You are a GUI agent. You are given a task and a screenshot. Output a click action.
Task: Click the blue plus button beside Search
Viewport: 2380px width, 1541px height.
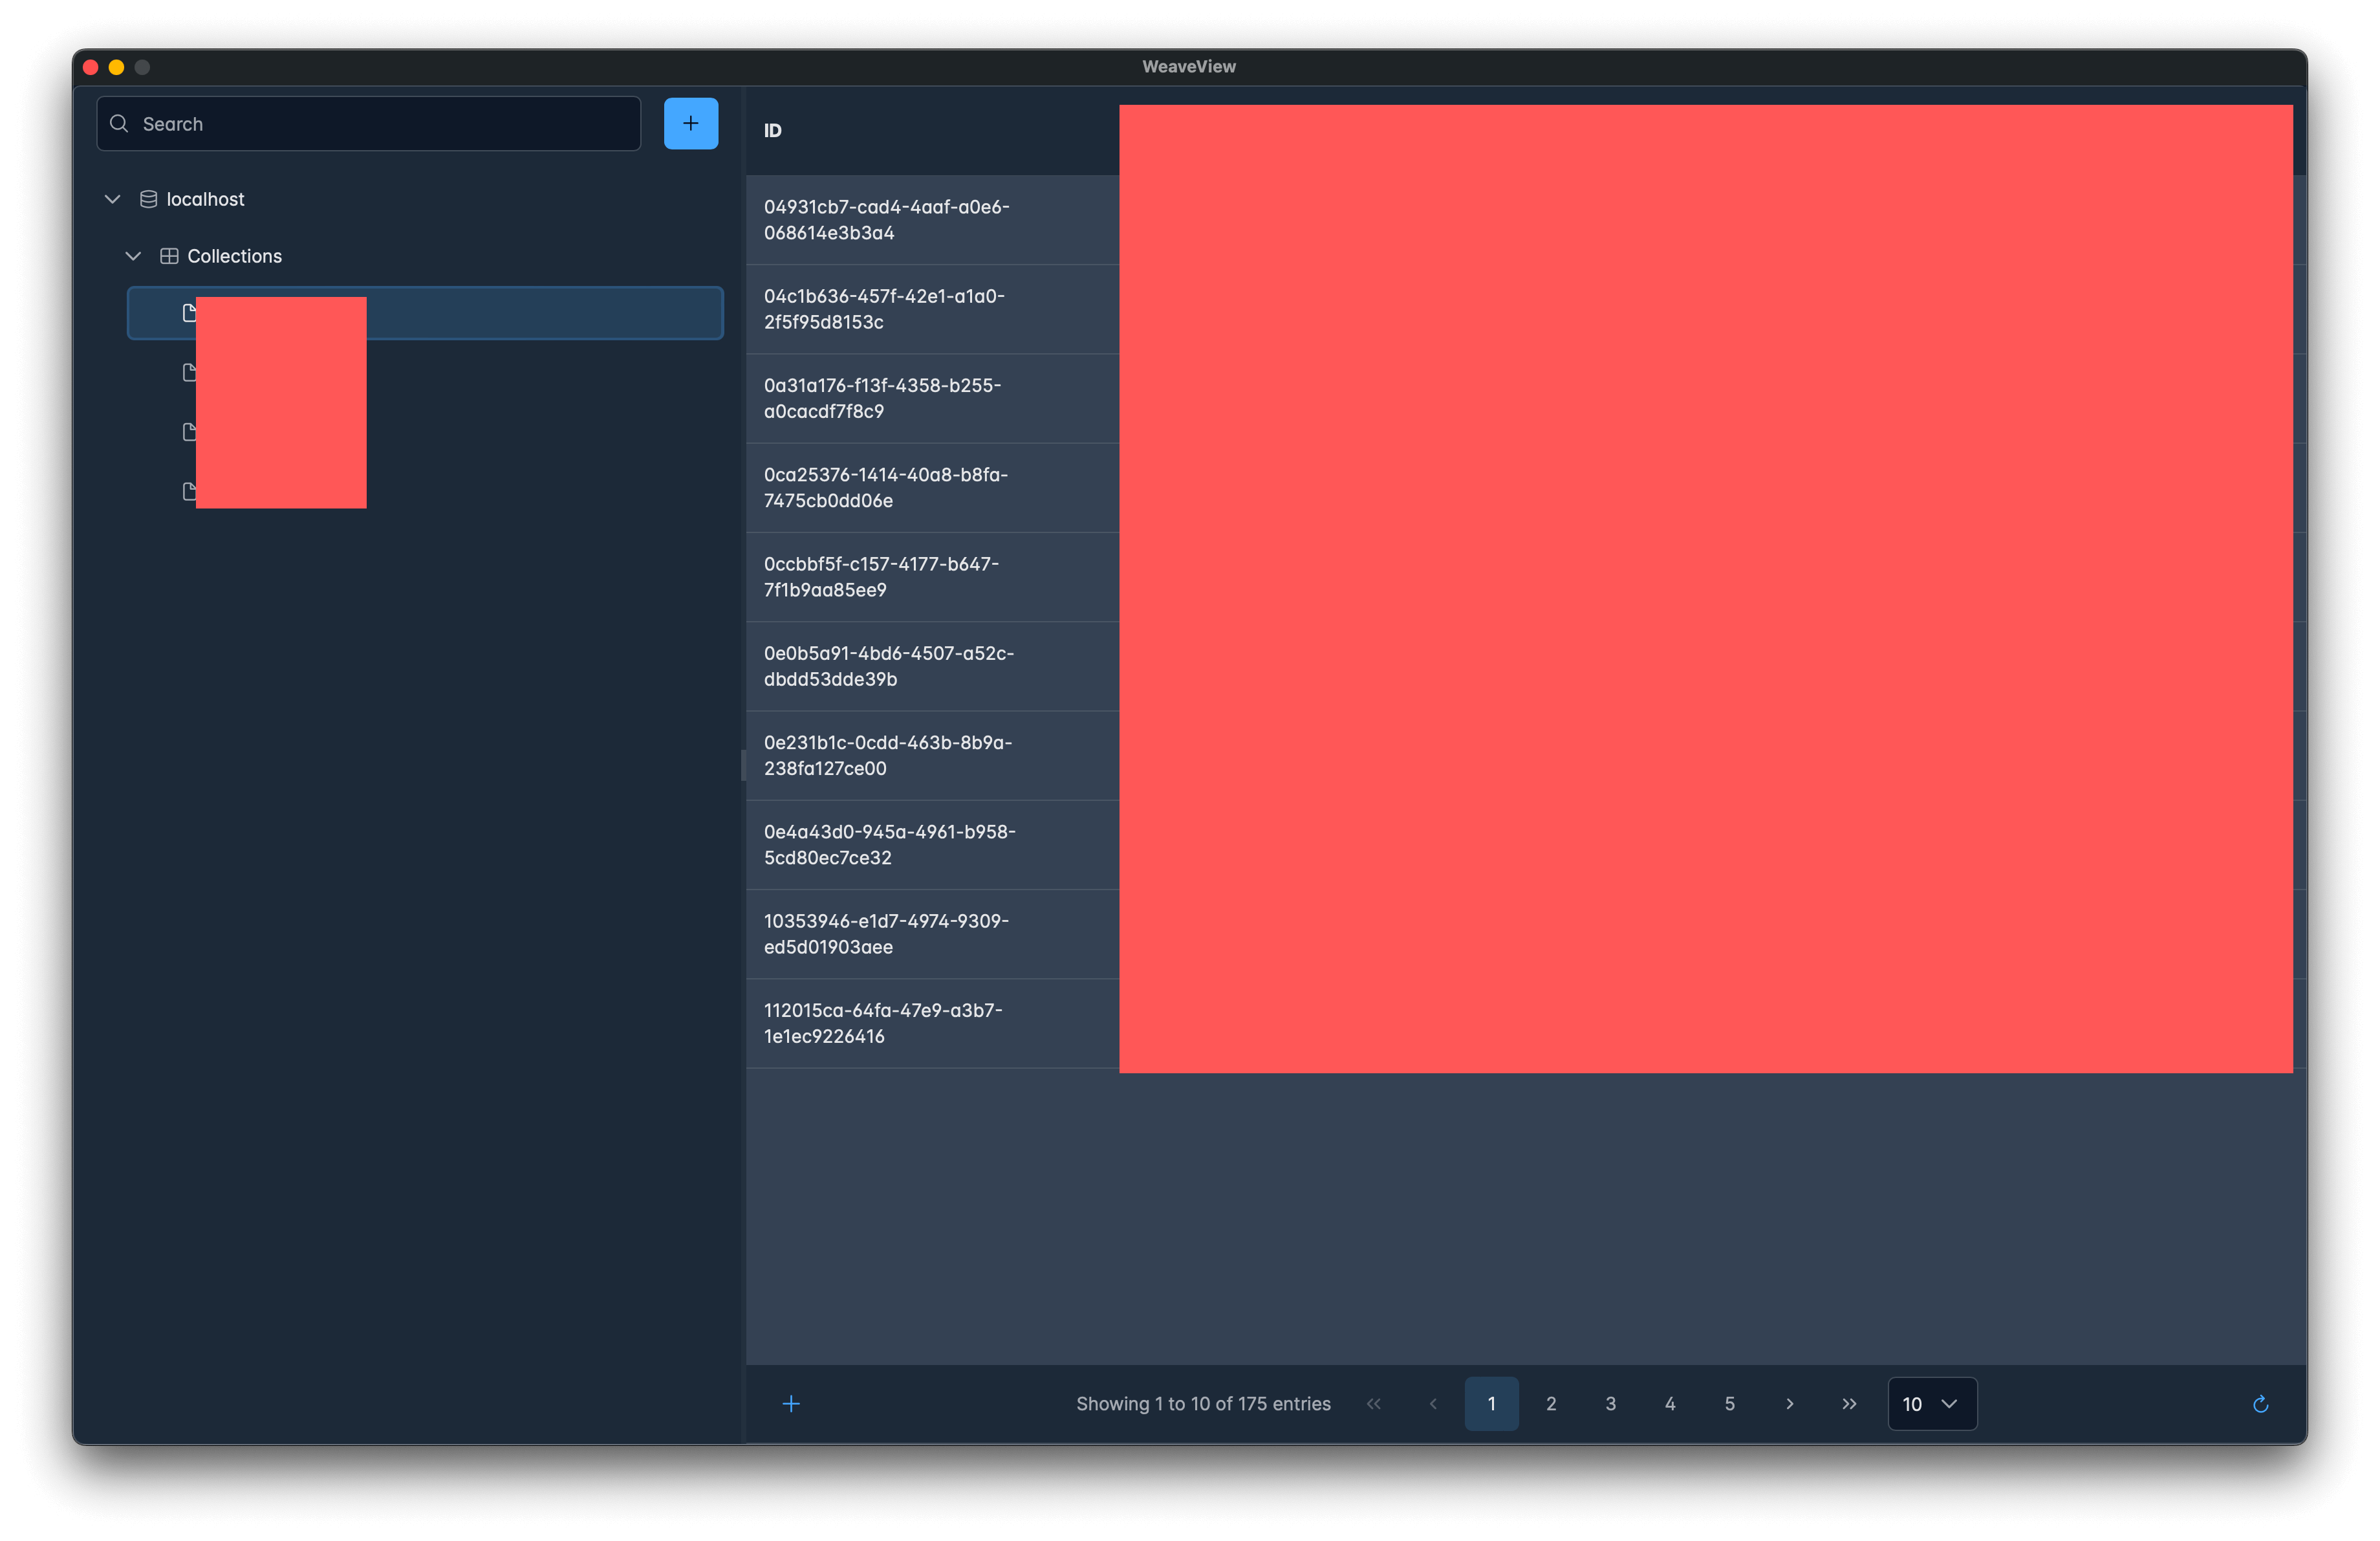pos(690,123)
